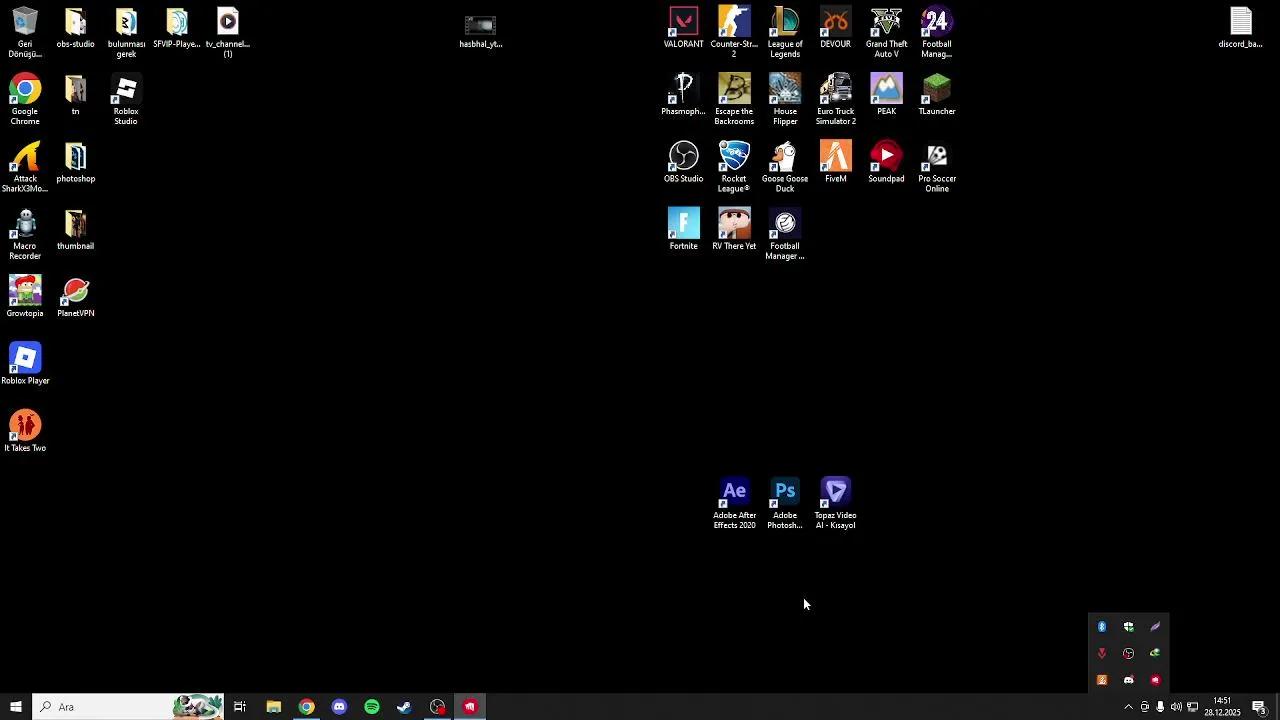Open the Windows Start menu
The height and width of the screenshot is (720, 1280).
pos(16,707)
